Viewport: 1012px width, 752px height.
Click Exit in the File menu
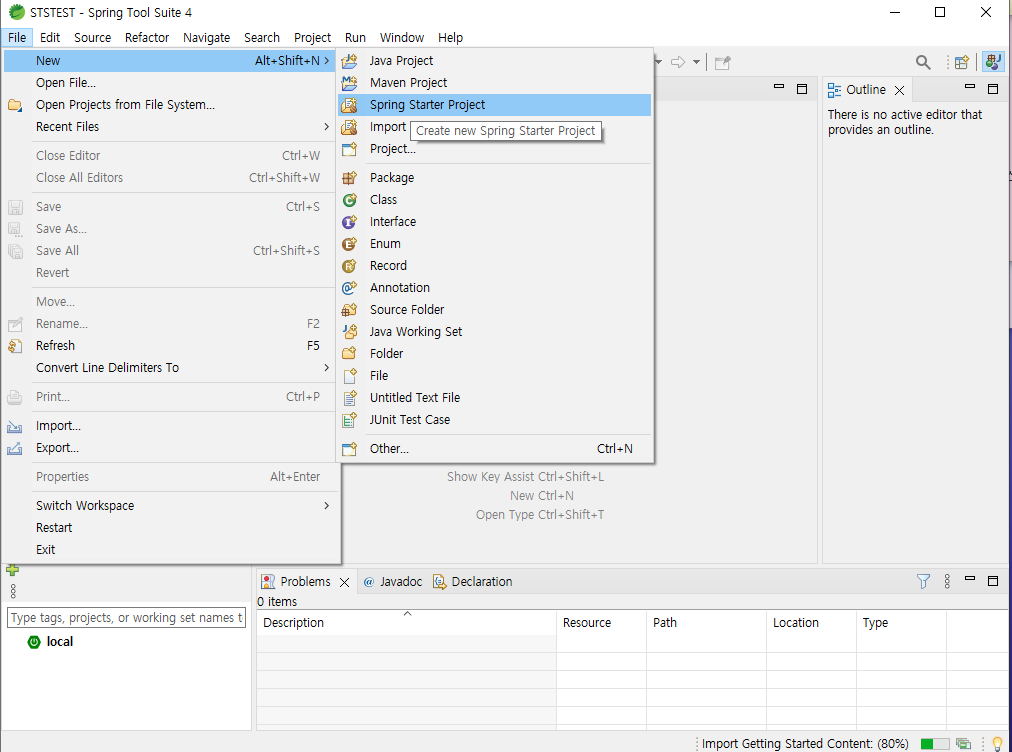pos(171,549)
